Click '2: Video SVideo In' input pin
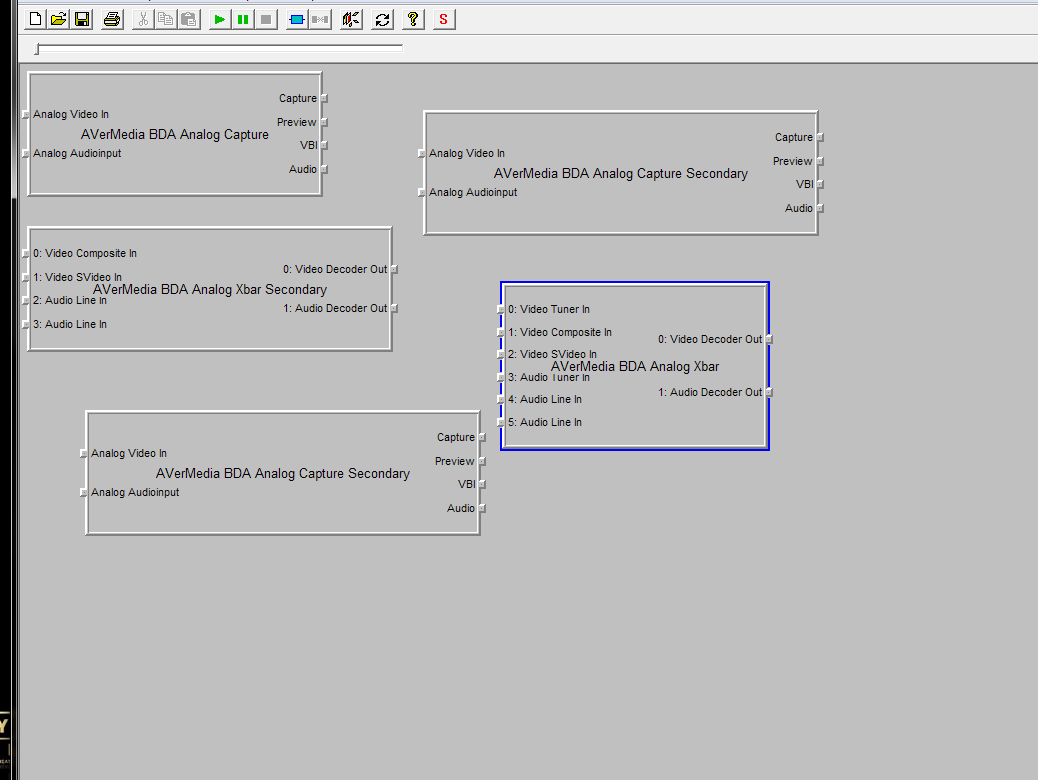1038x780 pixels. click(500, 354)
